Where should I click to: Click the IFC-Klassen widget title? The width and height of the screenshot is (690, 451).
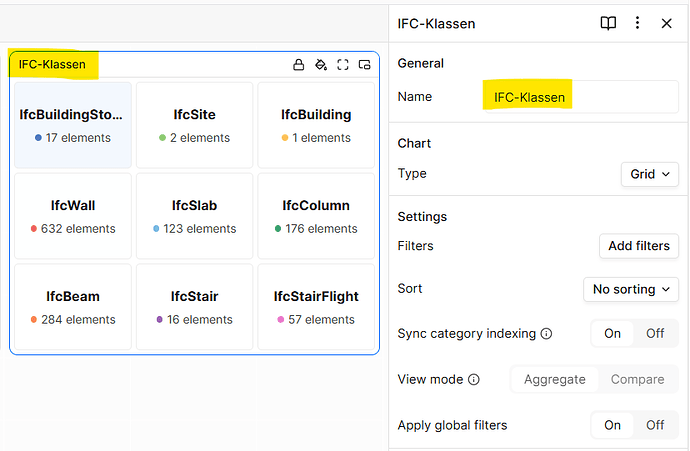pyautogui.click(x=52, y=65)
